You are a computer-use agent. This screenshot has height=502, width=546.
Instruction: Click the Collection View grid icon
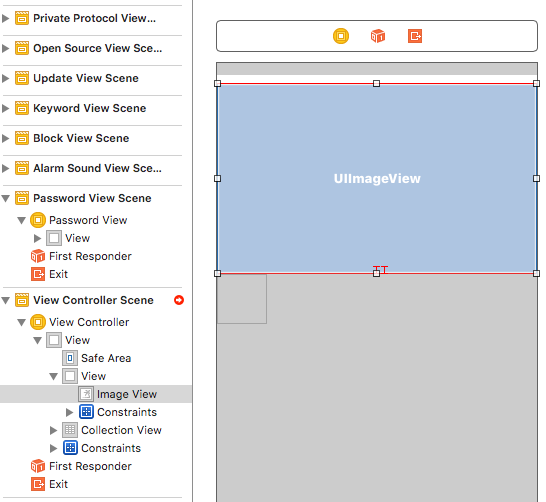pos(70,430)
